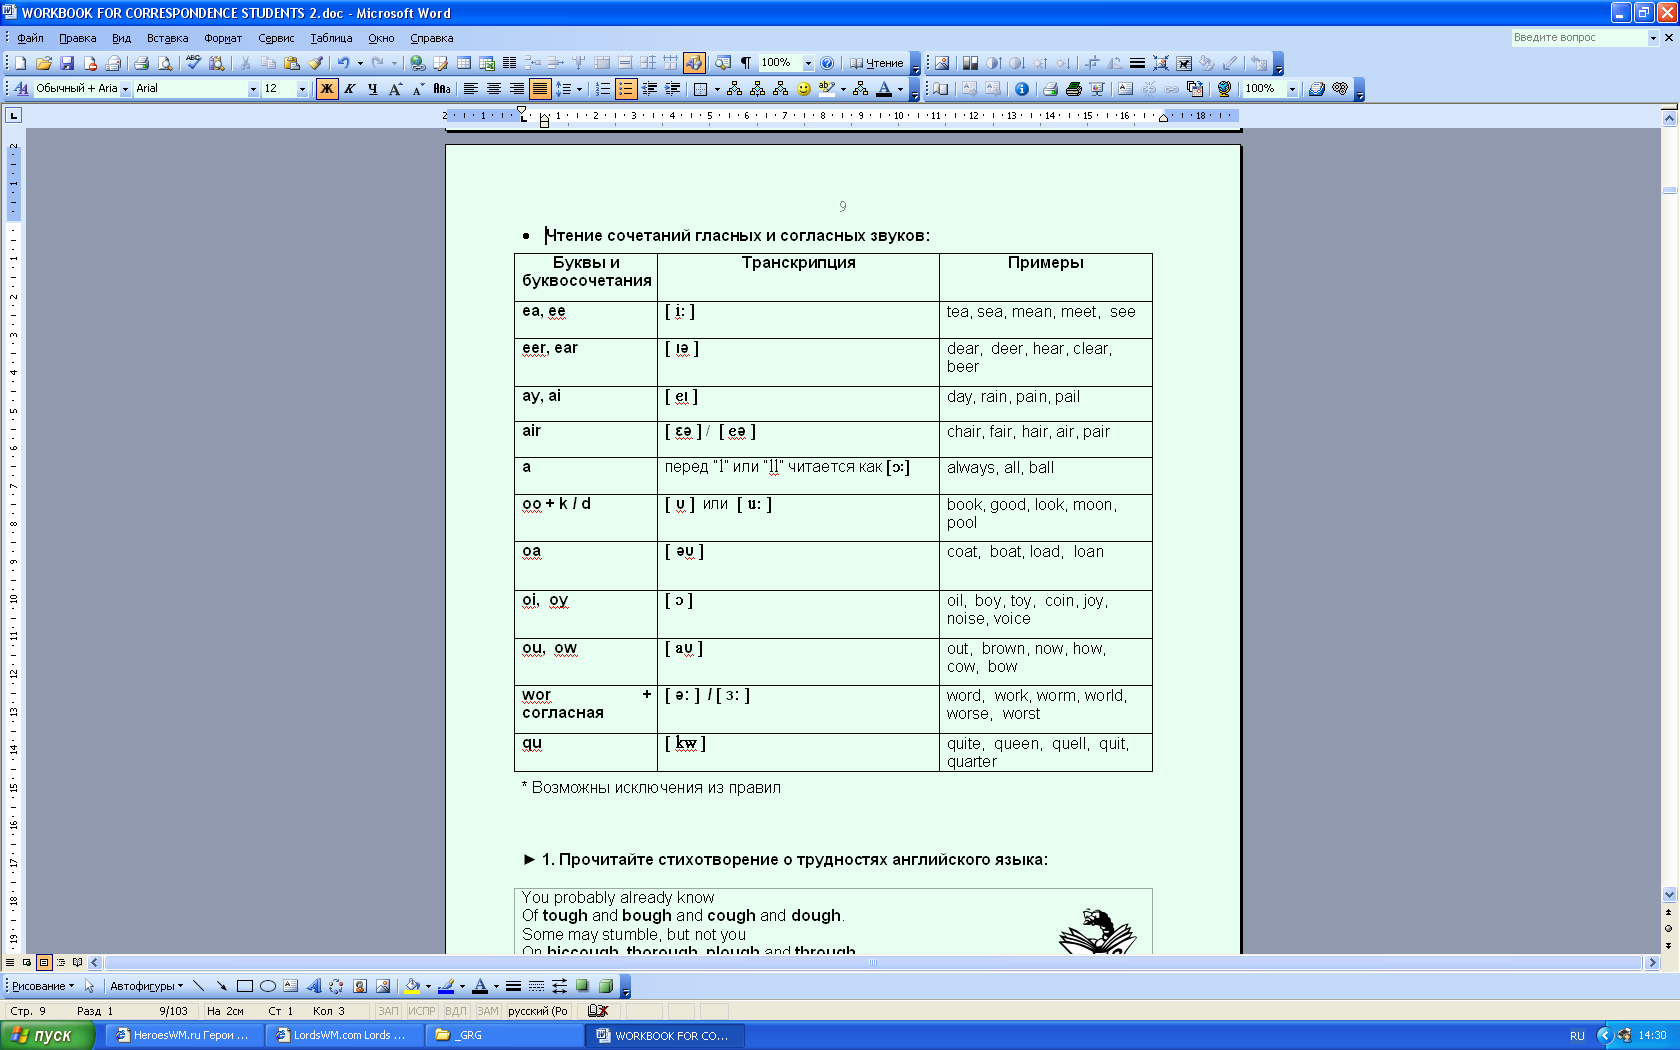Open the Автофигуры dropdown menu

pyautogui.click(x=147, y=986)
